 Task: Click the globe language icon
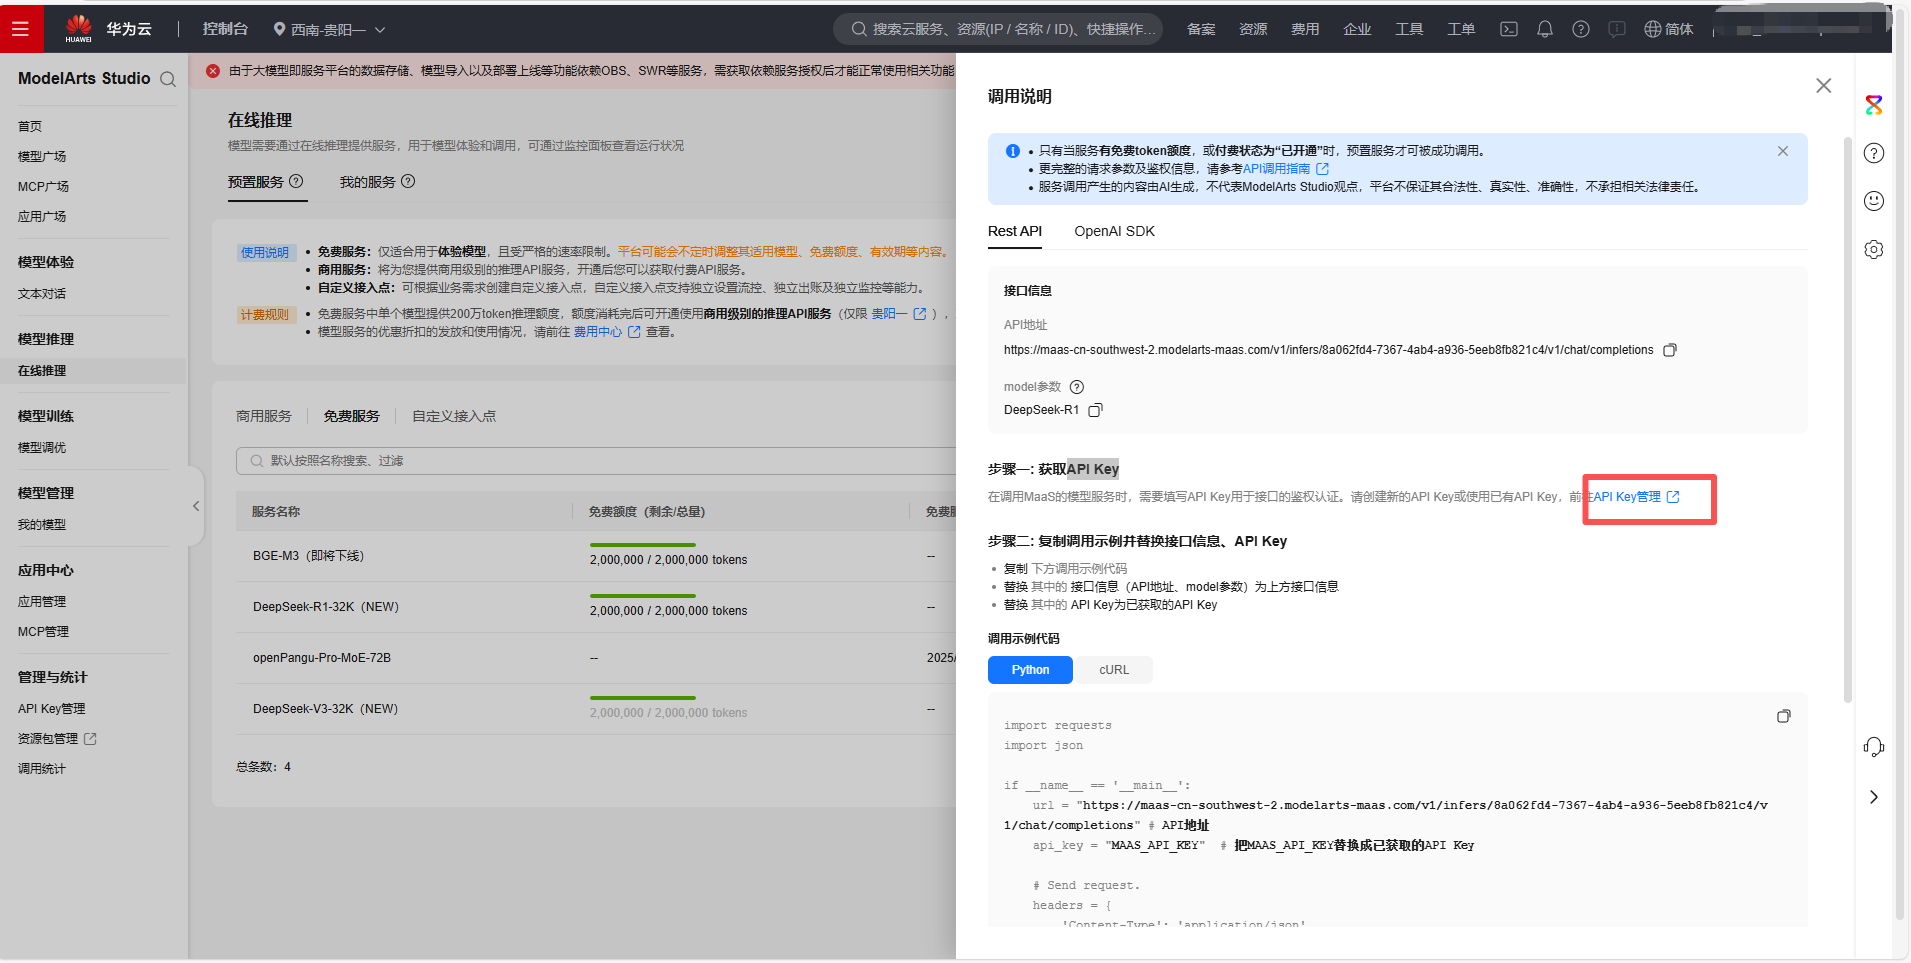(1653, 29)
